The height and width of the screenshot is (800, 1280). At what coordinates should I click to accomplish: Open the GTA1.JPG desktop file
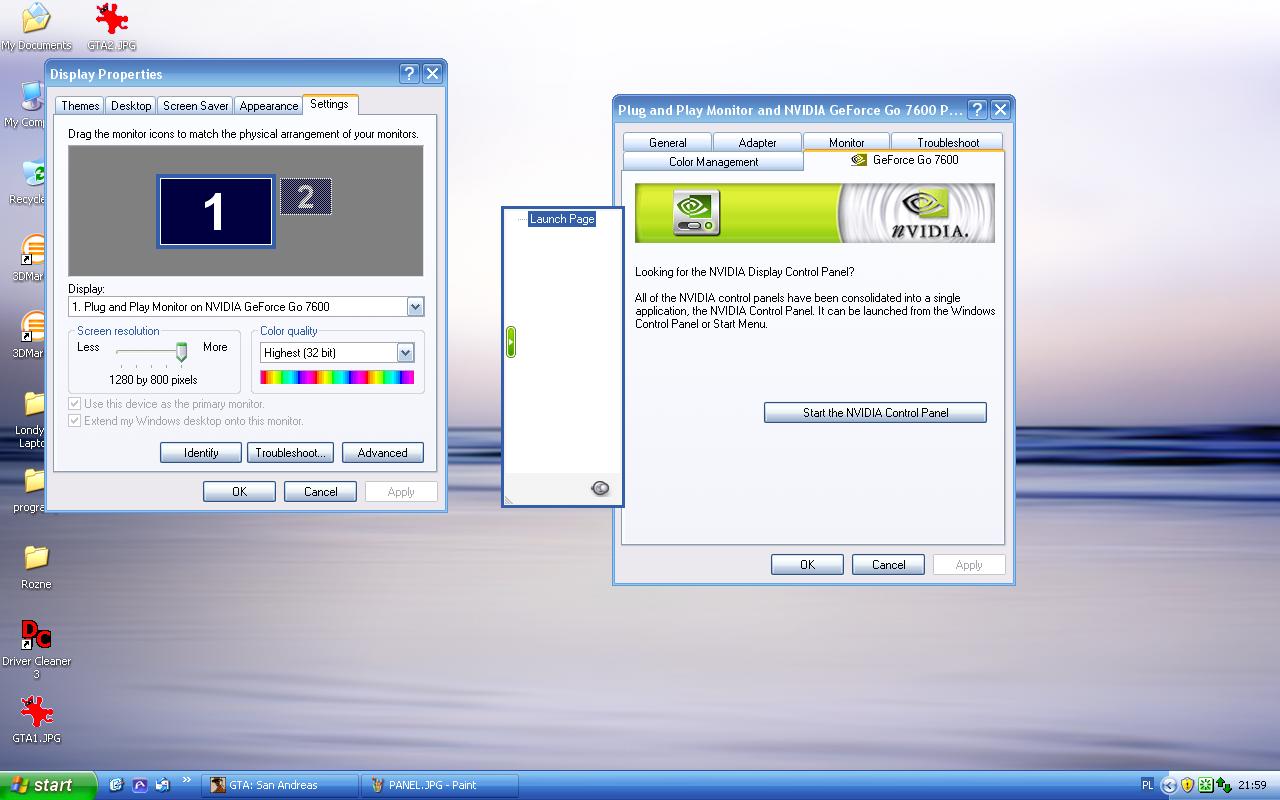pyautogui.click(x=37, y=720)
